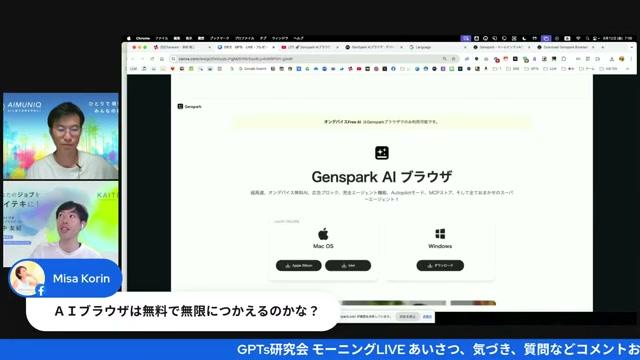Click the Mac OS Apple logo
The height and width of the screenshot is (360, 640).
coord(323,234)
